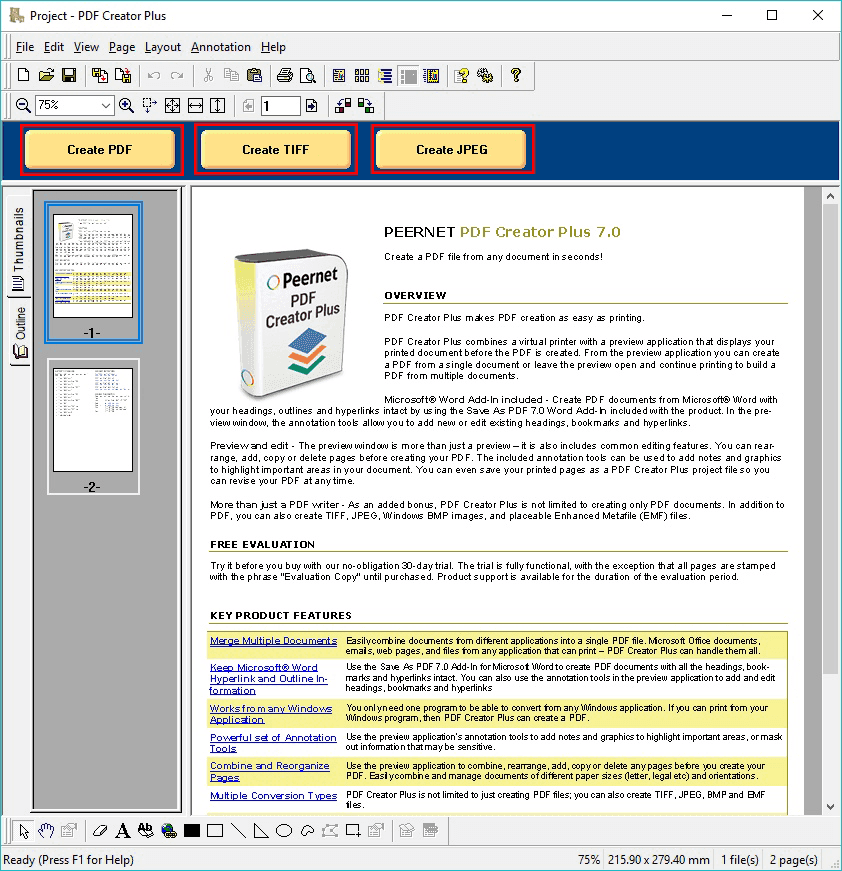Screen dimensions: 842x871
Task: Click the document scrollbar down arrow
Action: point(830,807)
